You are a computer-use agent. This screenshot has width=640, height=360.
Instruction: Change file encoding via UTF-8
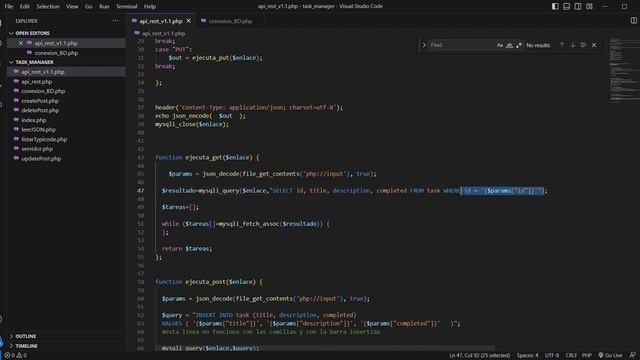coord(552,356)
